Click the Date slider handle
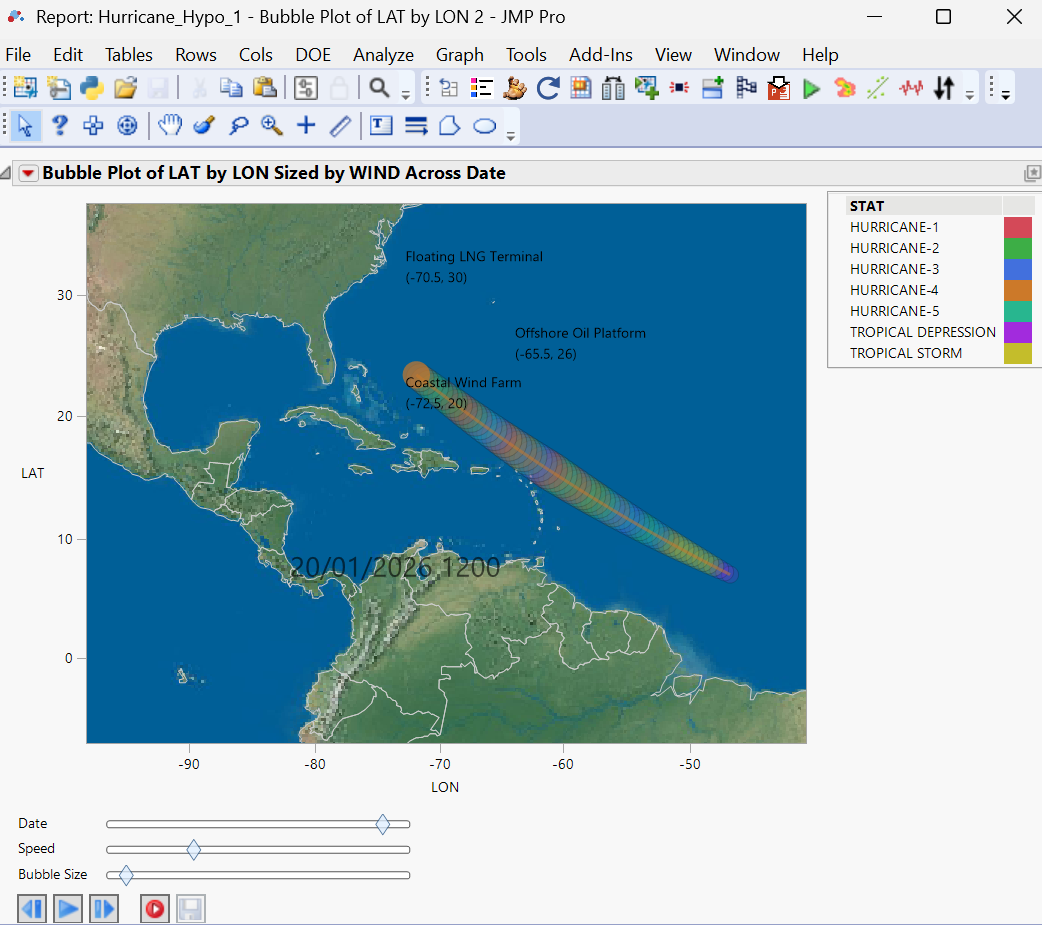 point(383,824)
